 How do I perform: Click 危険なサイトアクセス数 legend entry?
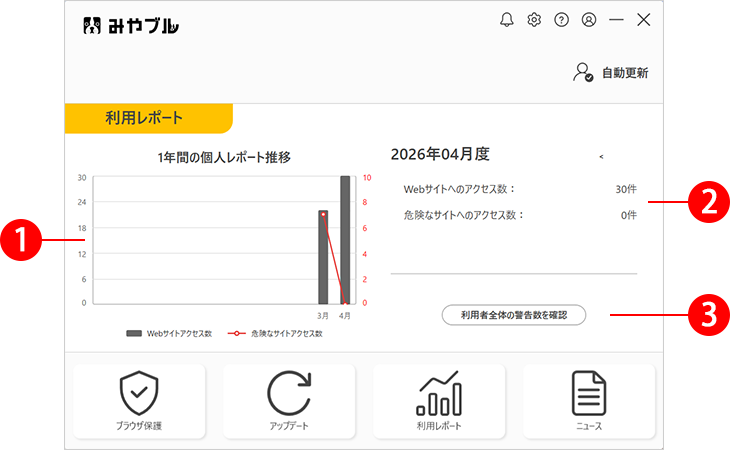[275, 334]
